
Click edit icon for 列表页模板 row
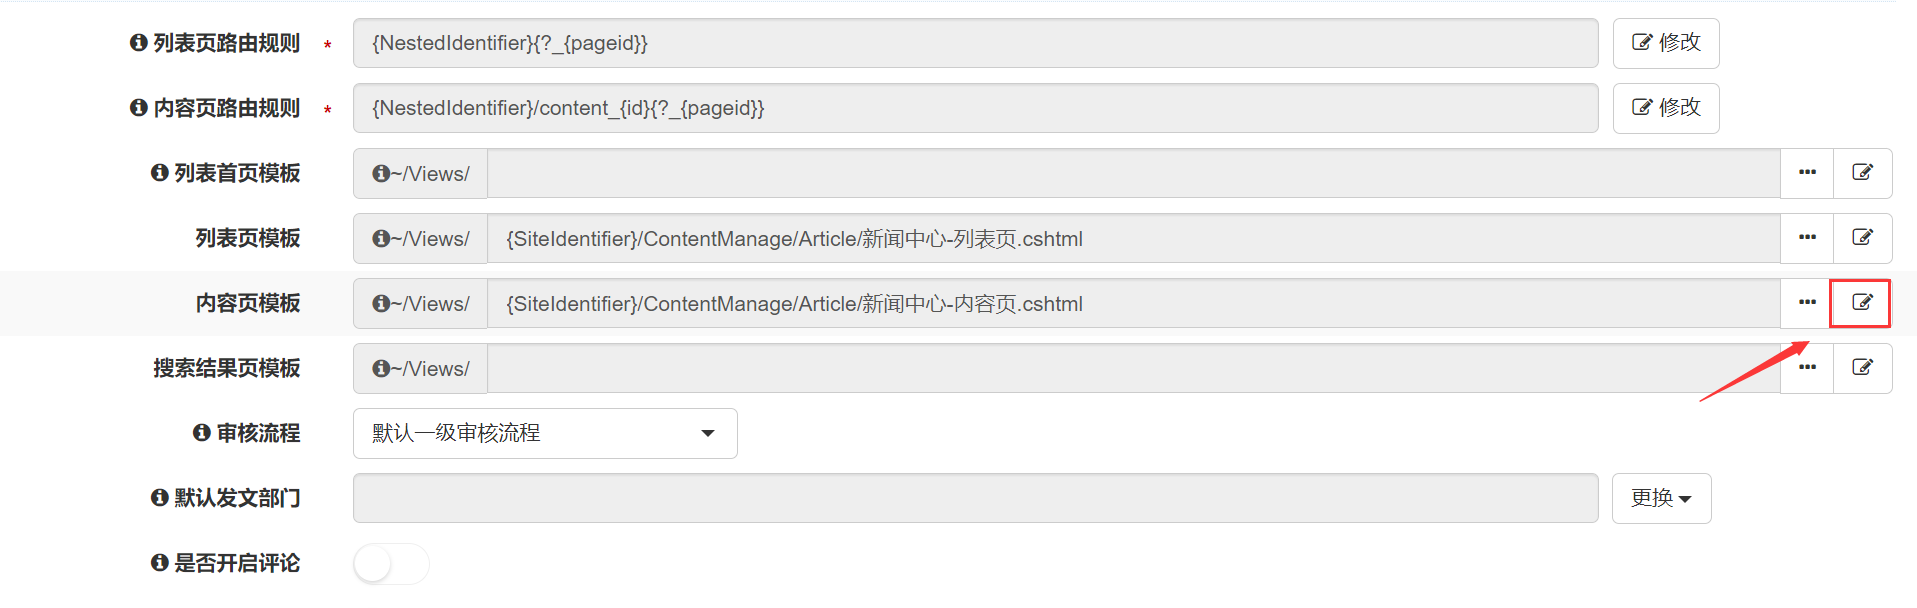click(1861, 238)
